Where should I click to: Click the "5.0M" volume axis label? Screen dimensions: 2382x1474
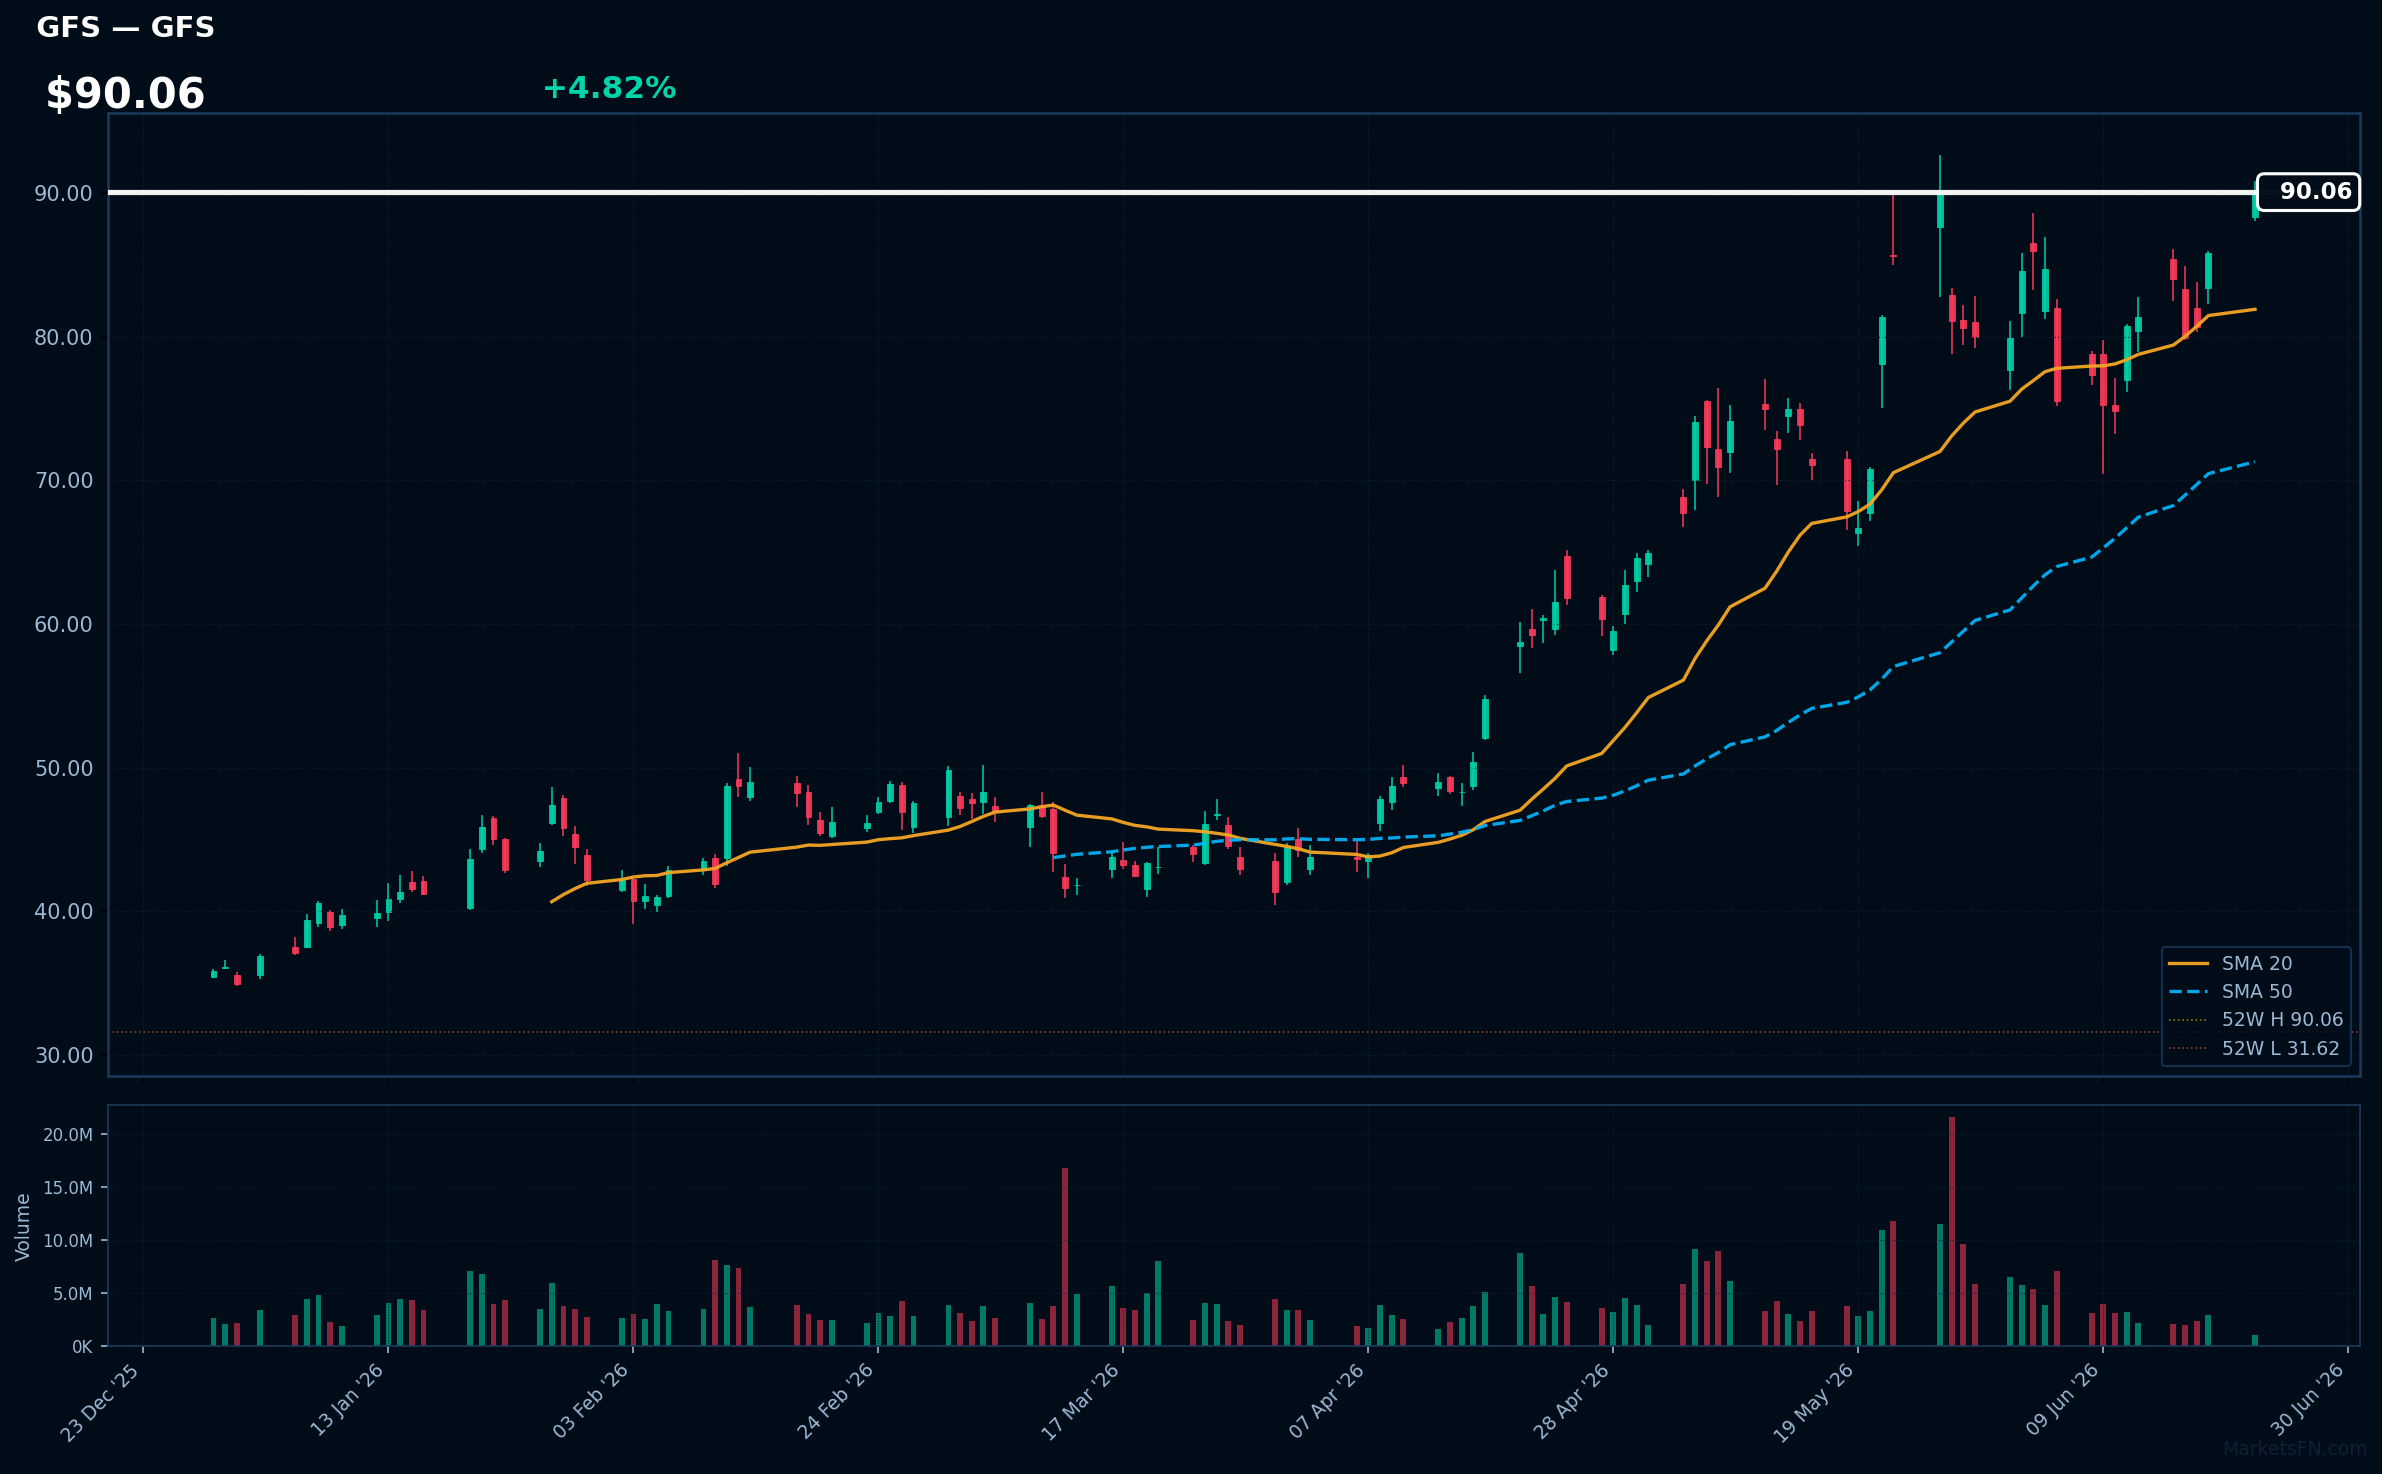click(x=73, y=1294)
